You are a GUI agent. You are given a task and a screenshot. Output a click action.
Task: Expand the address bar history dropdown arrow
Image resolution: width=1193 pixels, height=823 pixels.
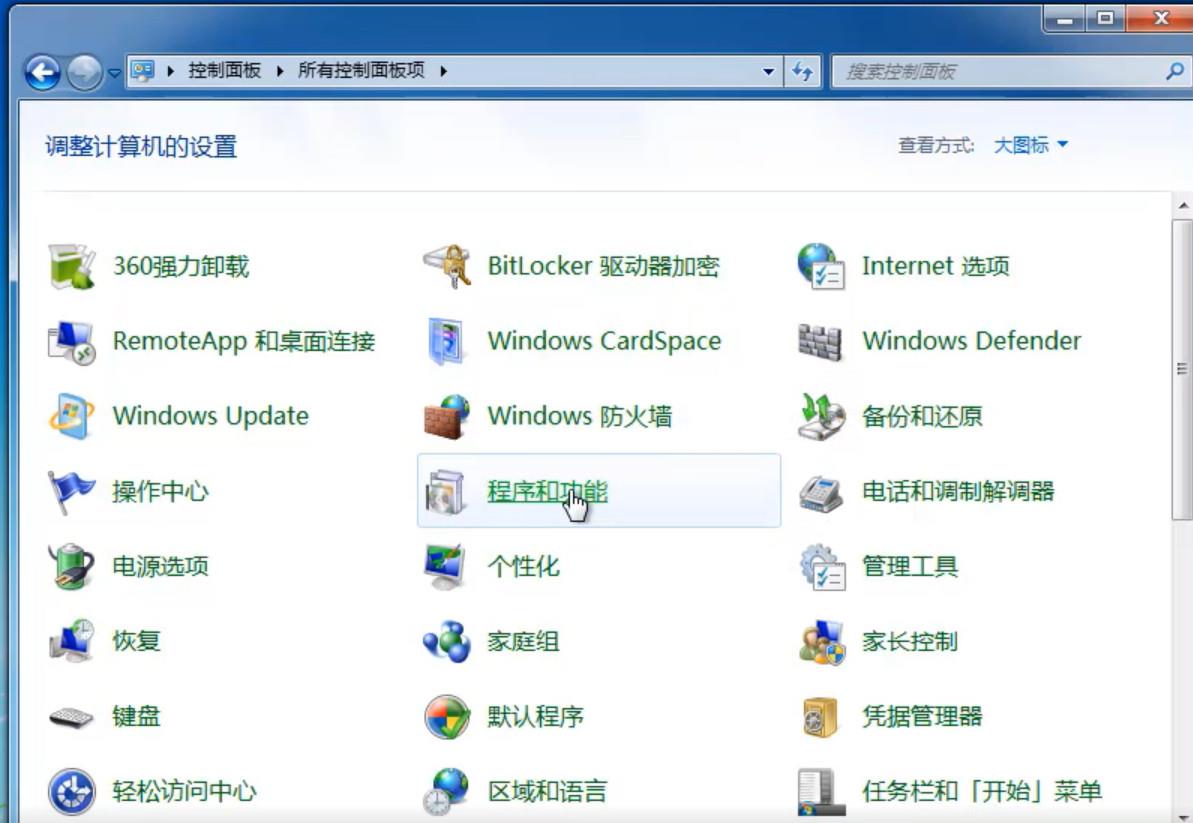[x=768, y=71]
